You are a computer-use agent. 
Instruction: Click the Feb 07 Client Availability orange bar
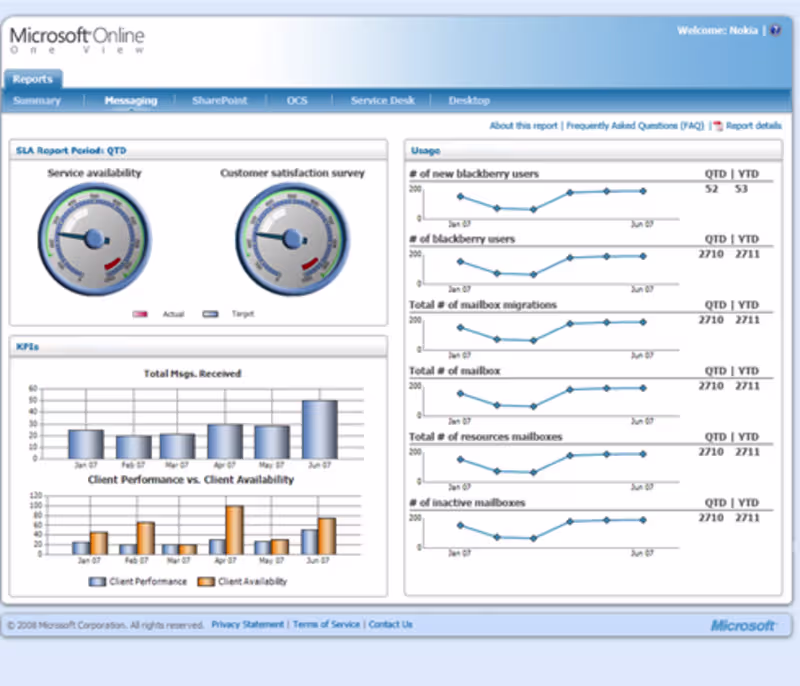pos(145,538)
